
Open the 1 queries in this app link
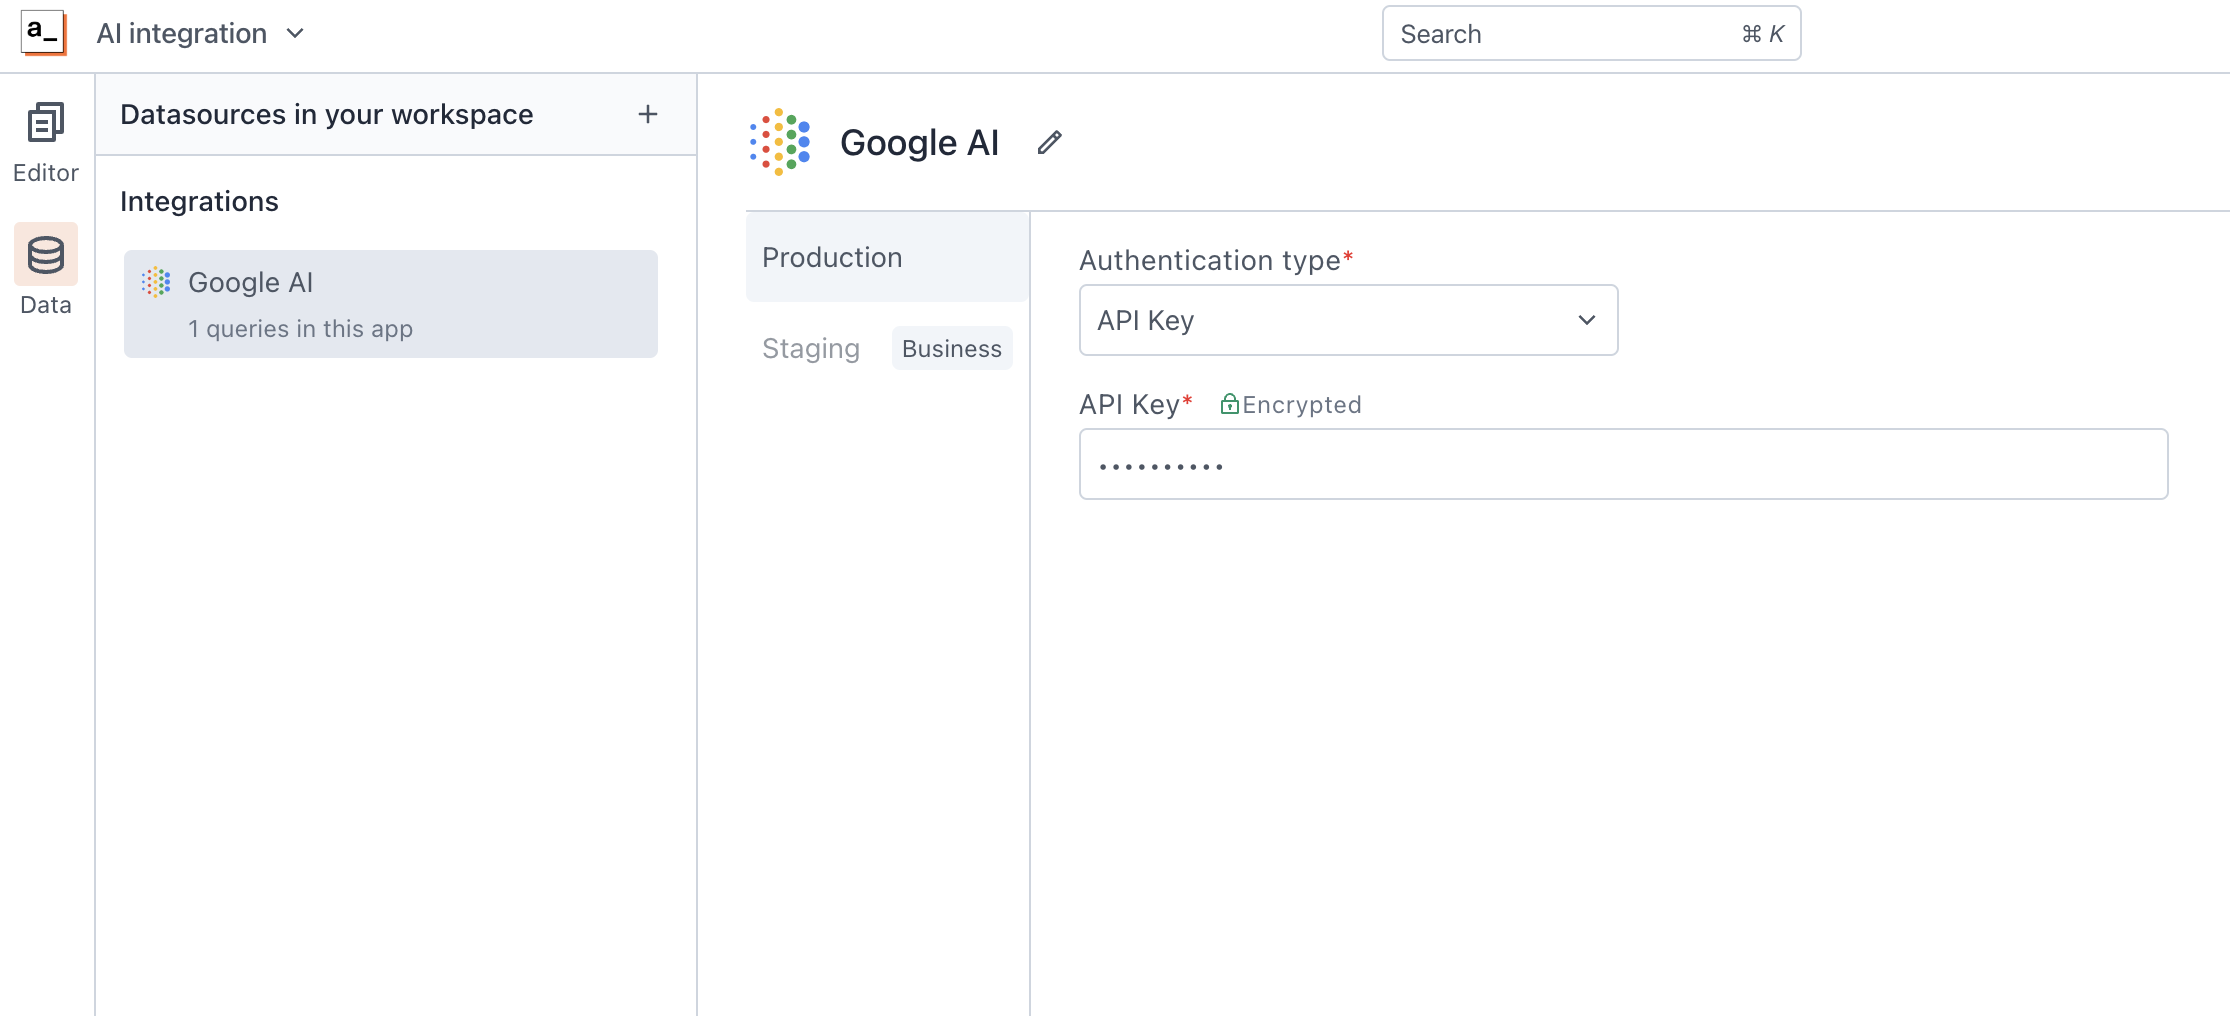[300, 328]
